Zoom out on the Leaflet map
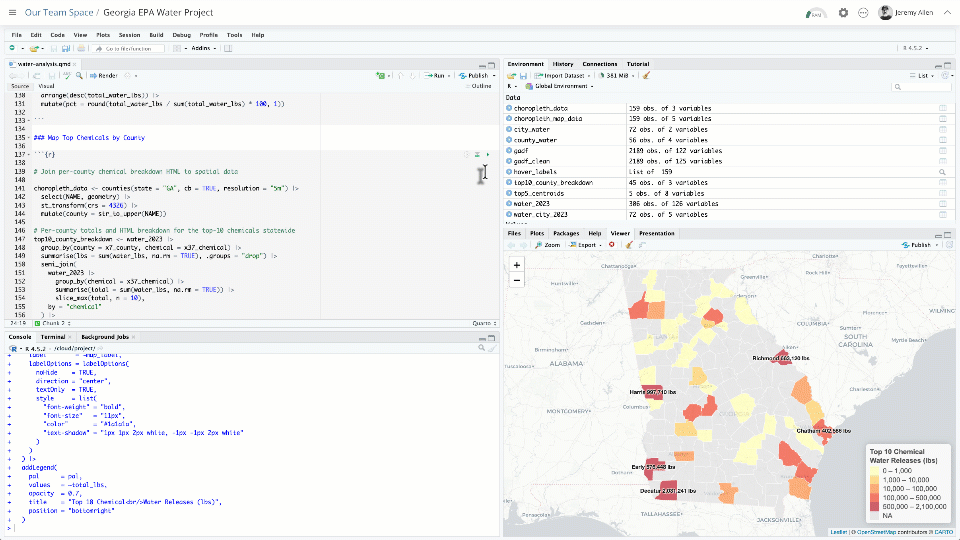 click(x=516, y=280)
